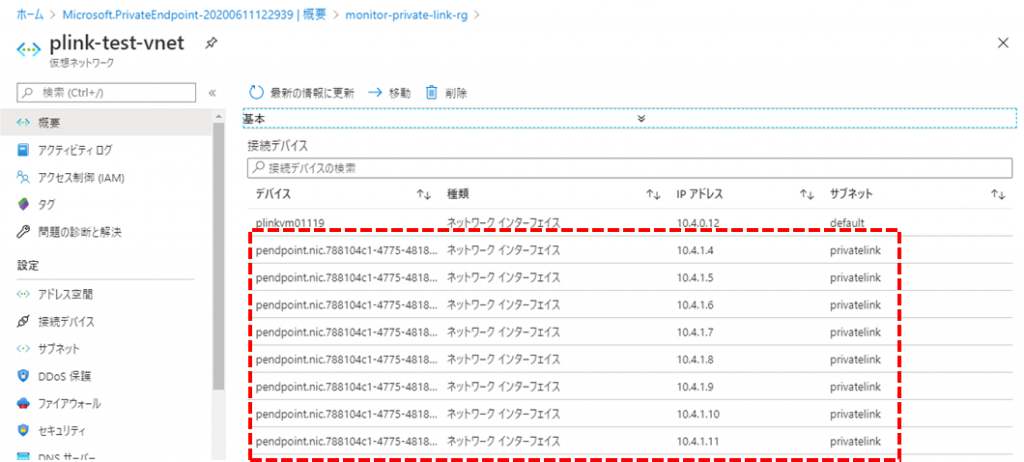Click the タグ tag icon

tap(24, 205)
